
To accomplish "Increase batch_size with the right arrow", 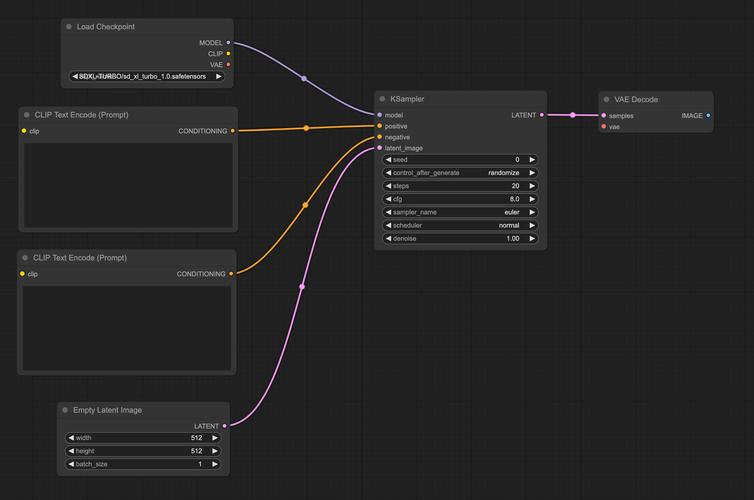I will [214, 464].
